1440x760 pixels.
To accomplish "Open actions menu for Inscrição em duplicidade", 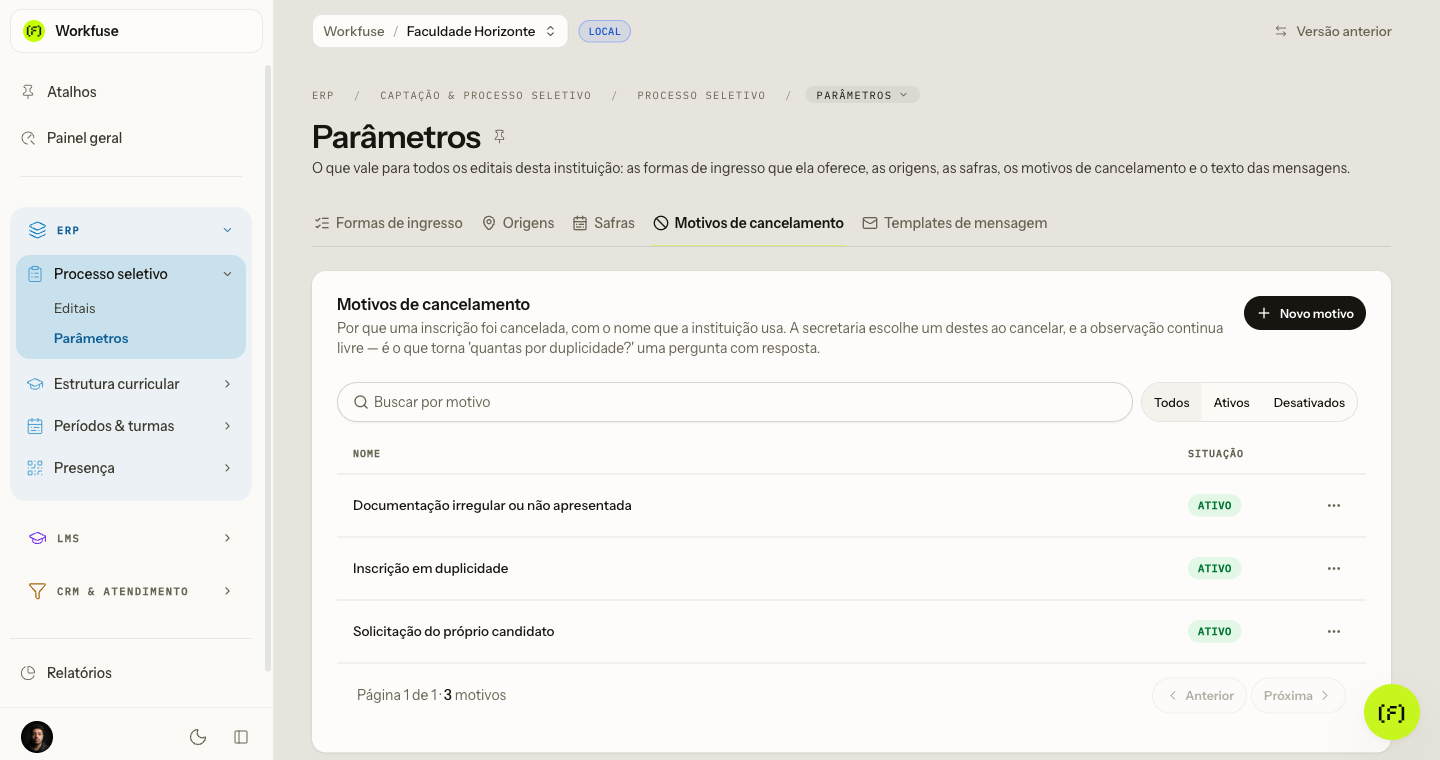I will click(x=1334, y=569).
